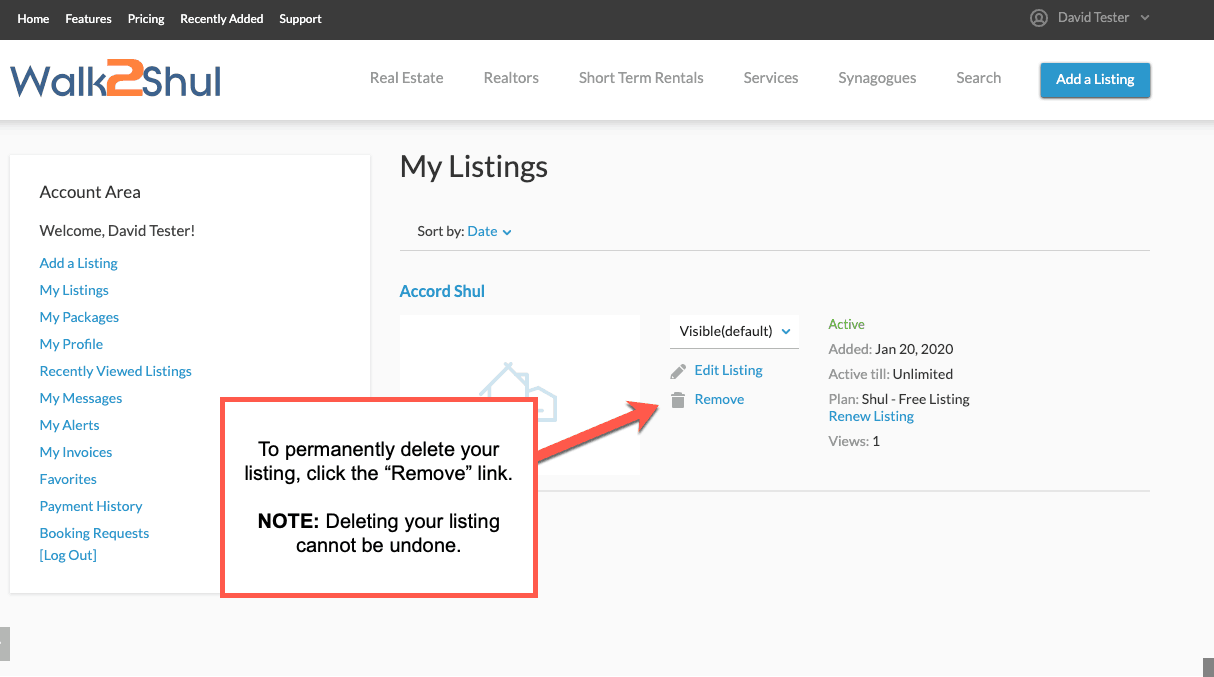
Task: Click the Accord Shul placeholder house thumbnail
Action: tap(519, 394)
